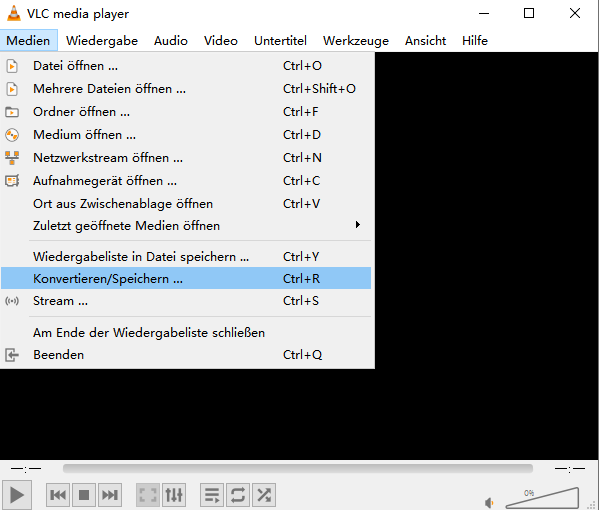The width and height of the screenshot is (599, 510).
Task: Open the Audio menu
Action: tap(171, 40)
